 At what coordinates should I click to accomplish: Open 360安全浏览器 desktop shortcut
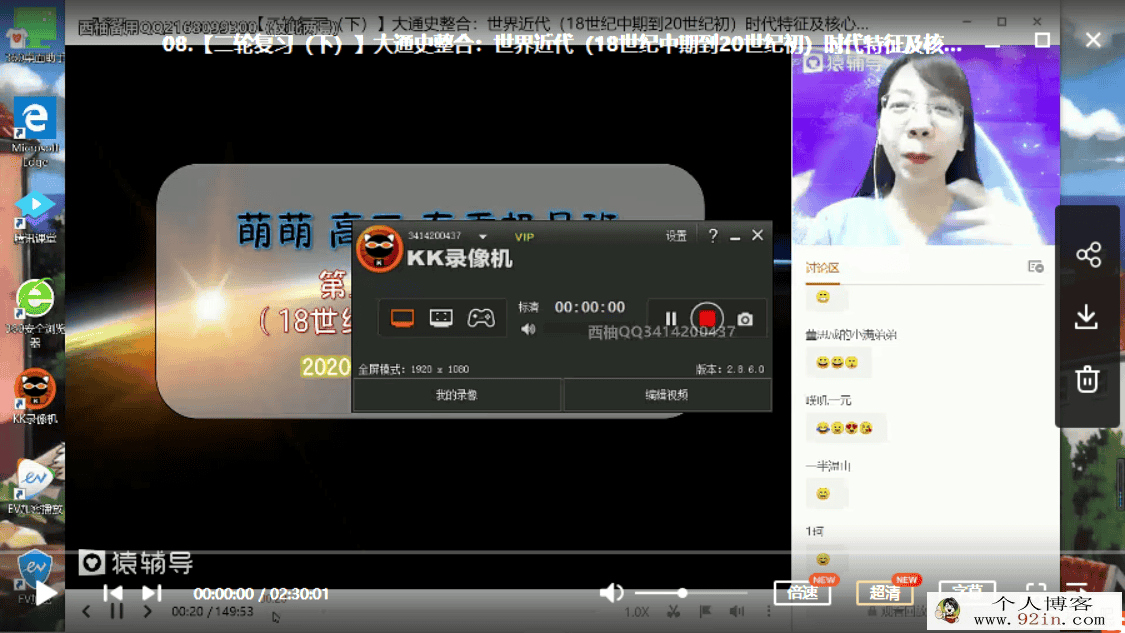point(34,312)
